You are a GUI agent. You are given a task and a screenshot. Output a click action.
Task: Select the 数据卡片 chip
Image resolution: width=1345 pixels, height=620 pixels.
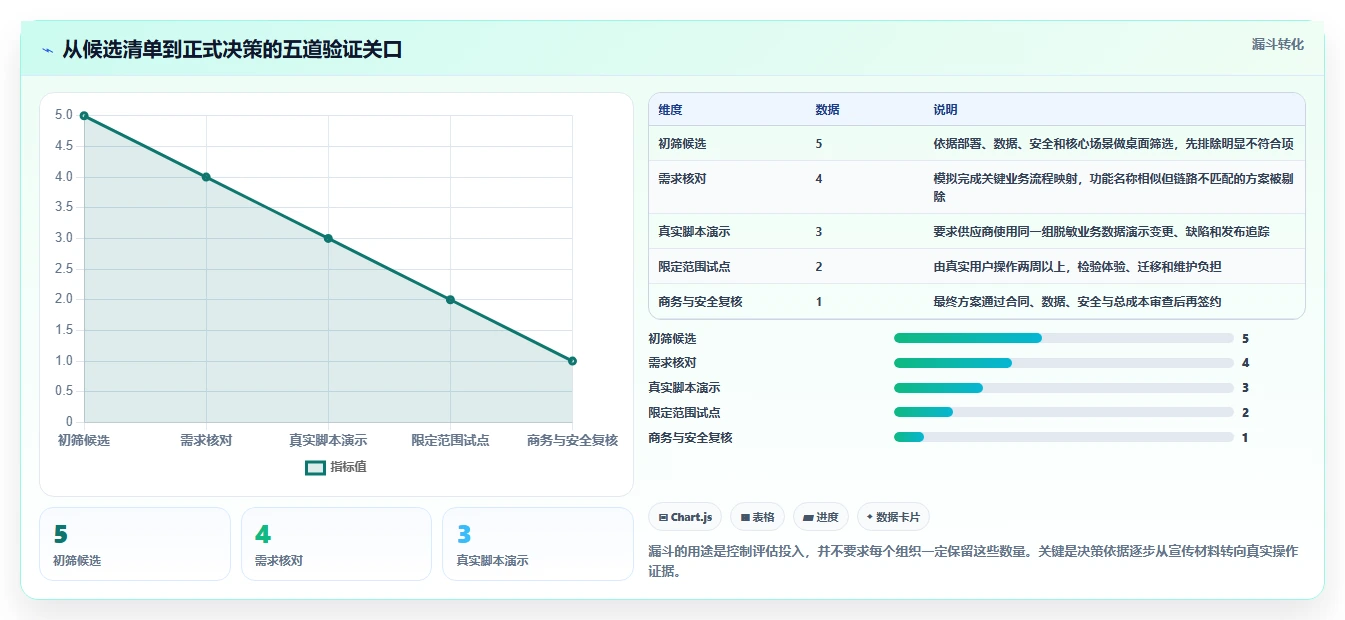(x=893, y=517)
